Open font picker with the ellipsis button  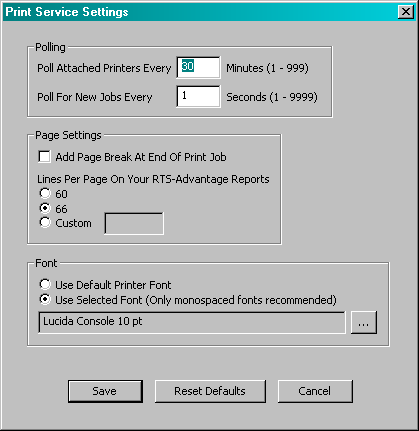(x=364, y=322)
